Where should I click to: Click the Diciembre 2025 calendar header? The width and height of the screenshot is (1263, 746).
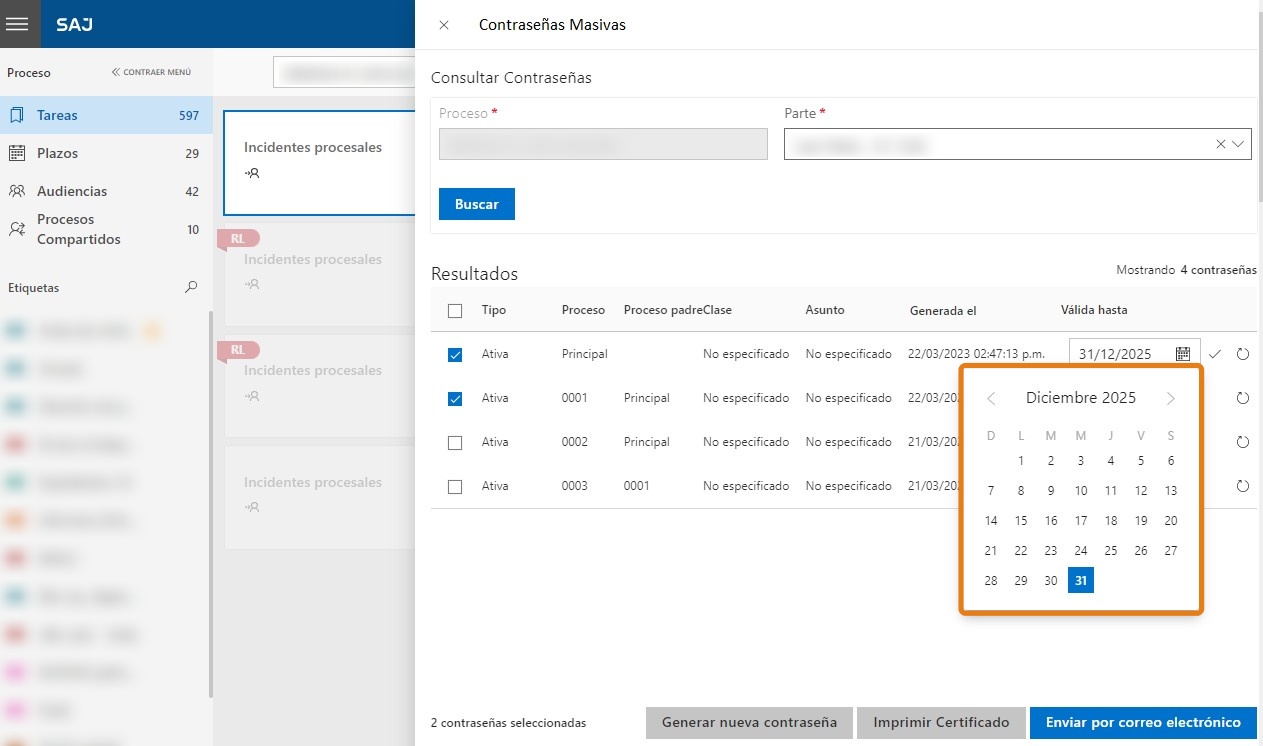[x=1081, y=398]
